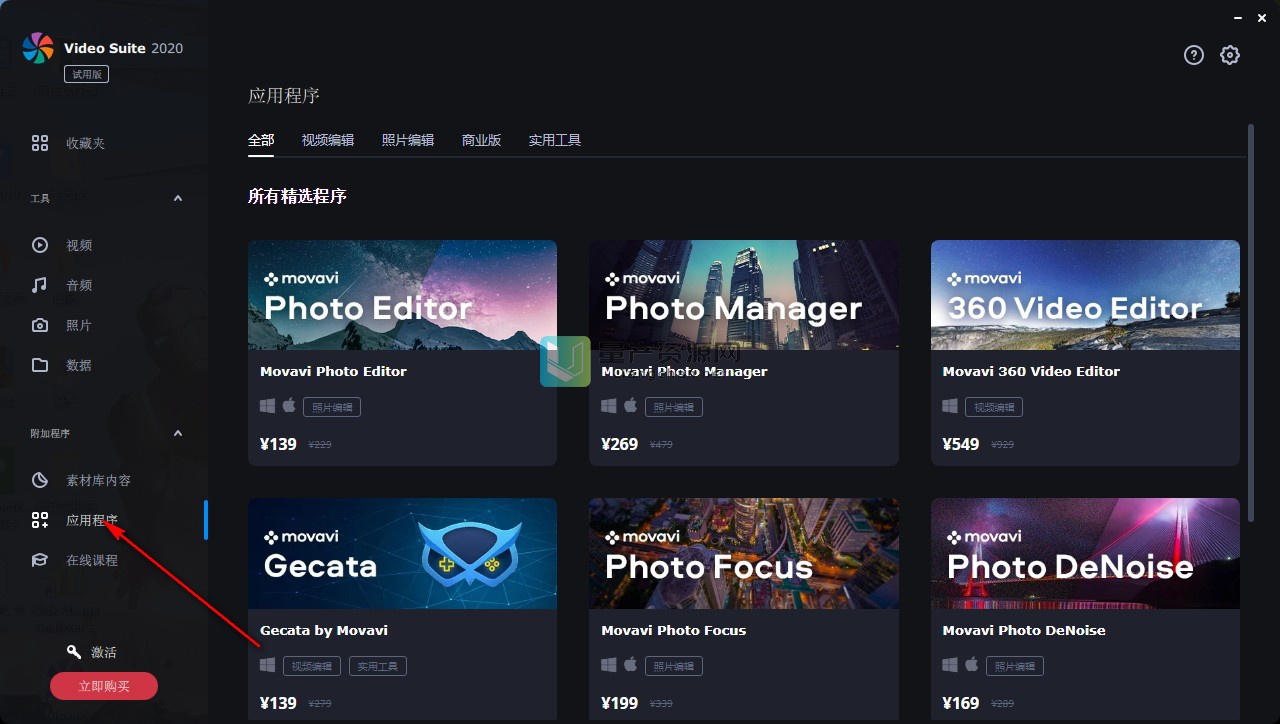The width and height of the screenshot is (1280, 724).
Task: Click Windows icon on Movavi Photo DeNoise card
Action: [x=950, y=665]
